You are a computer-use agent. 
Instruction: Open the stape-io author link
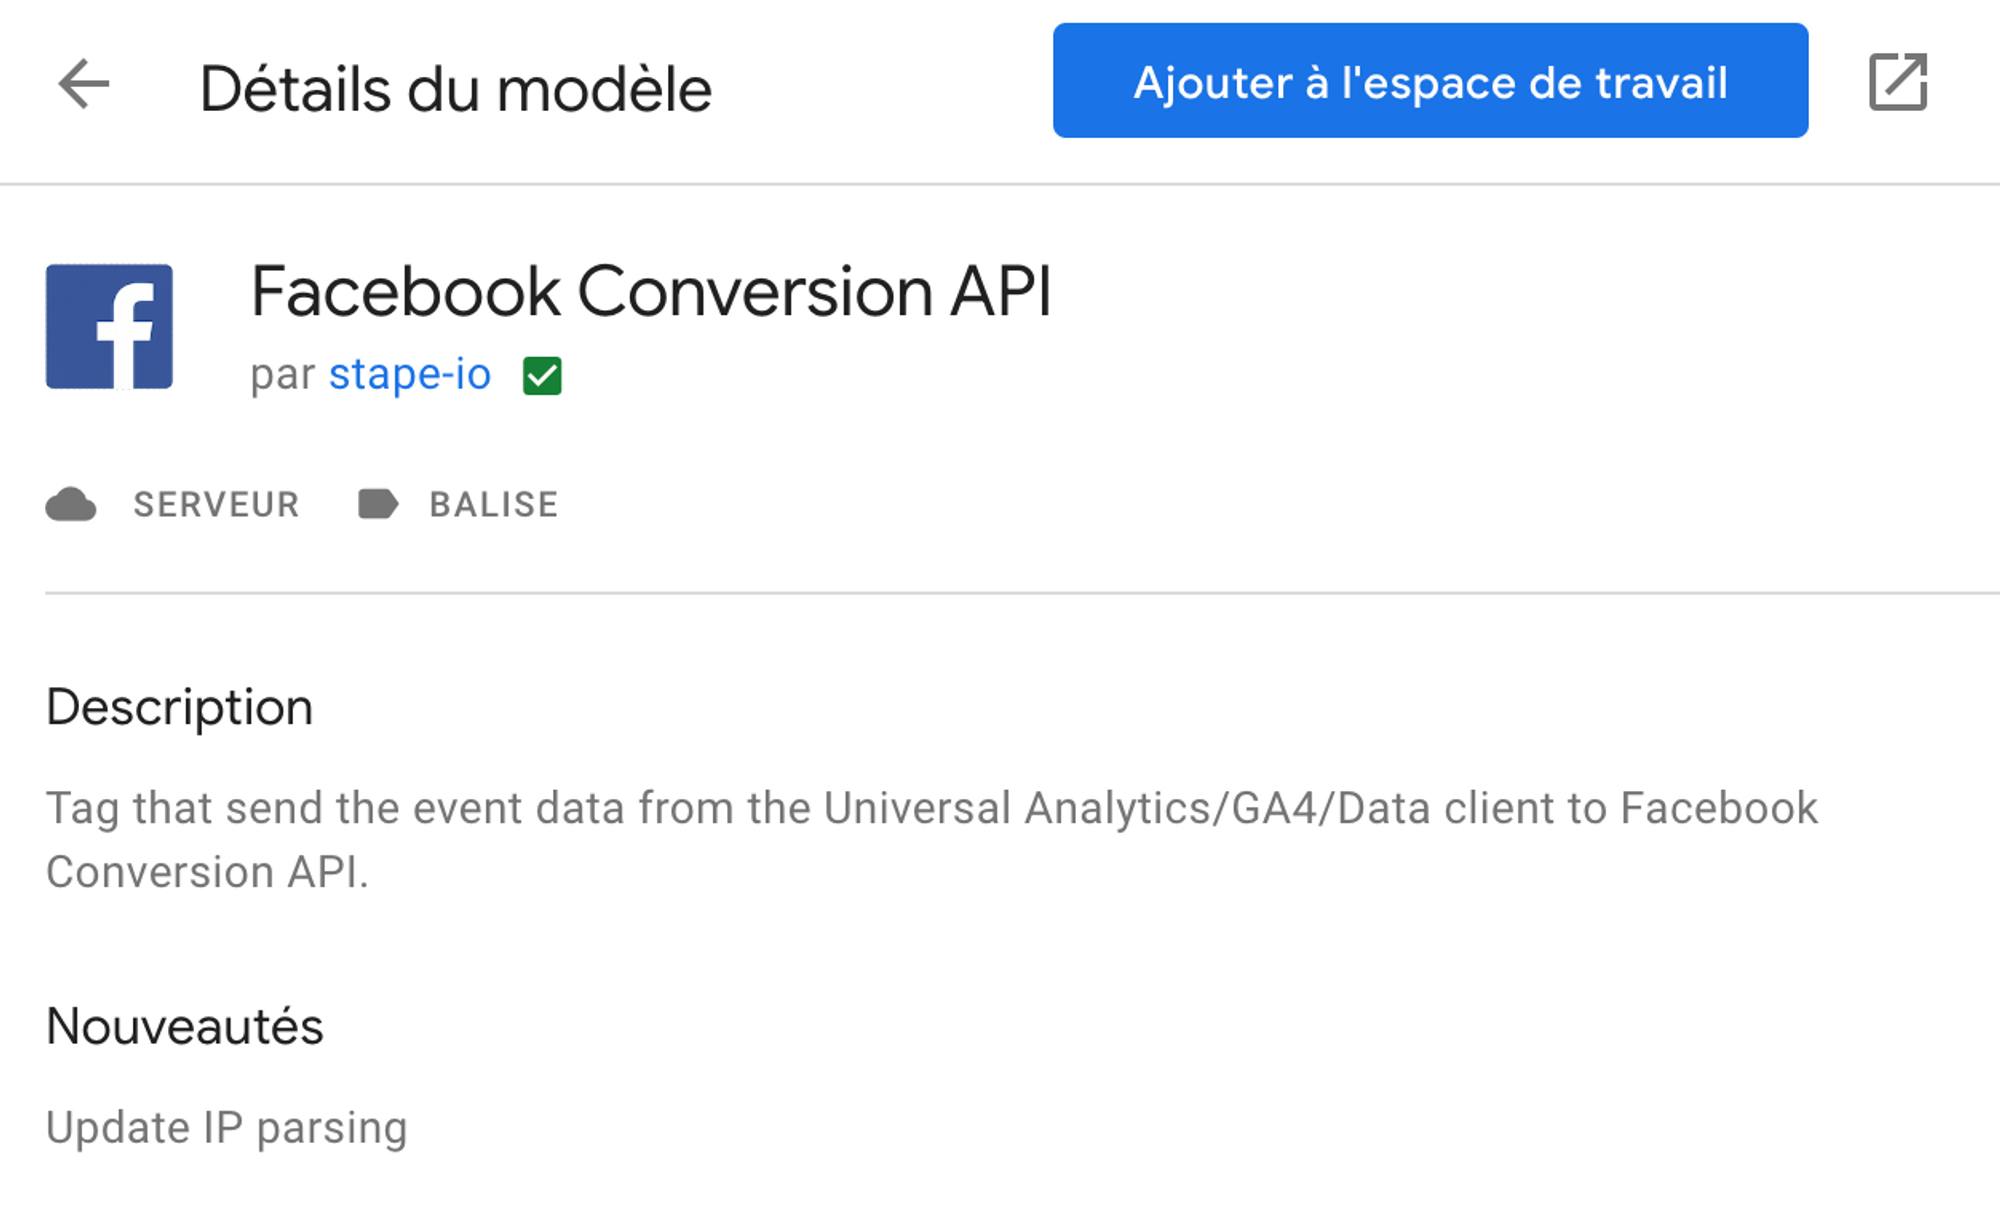(x=410, y=375)
